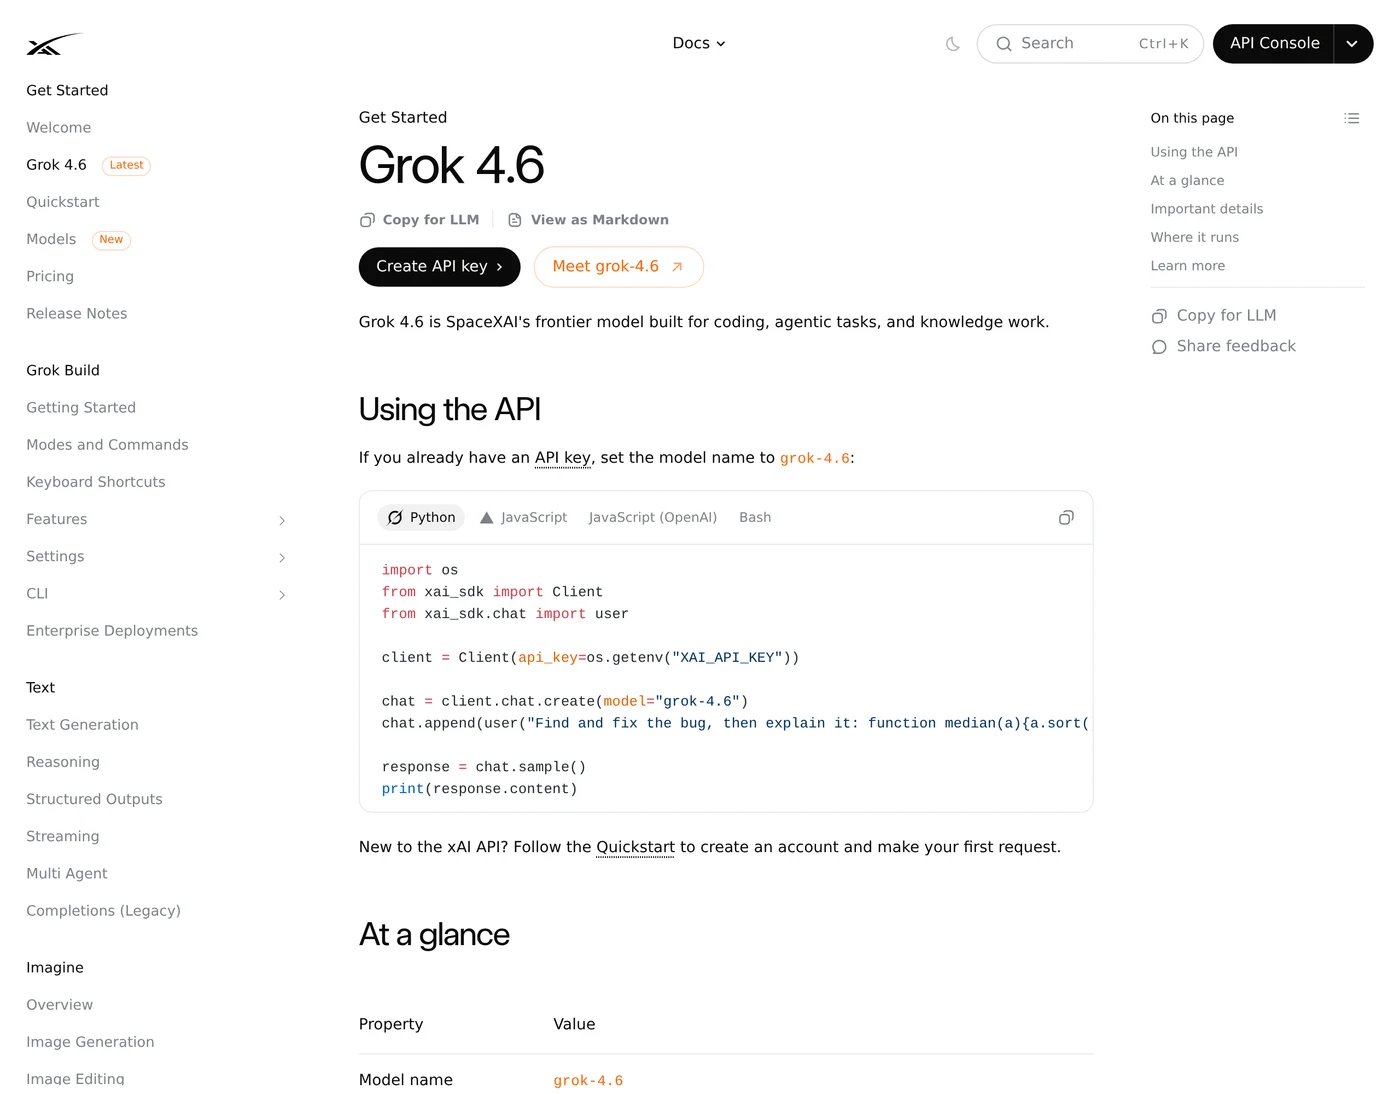Screen dimensions: 1400x1094
Task: Jump to At a glance section
Action: pyautogui.click(x=1187, y=181)
